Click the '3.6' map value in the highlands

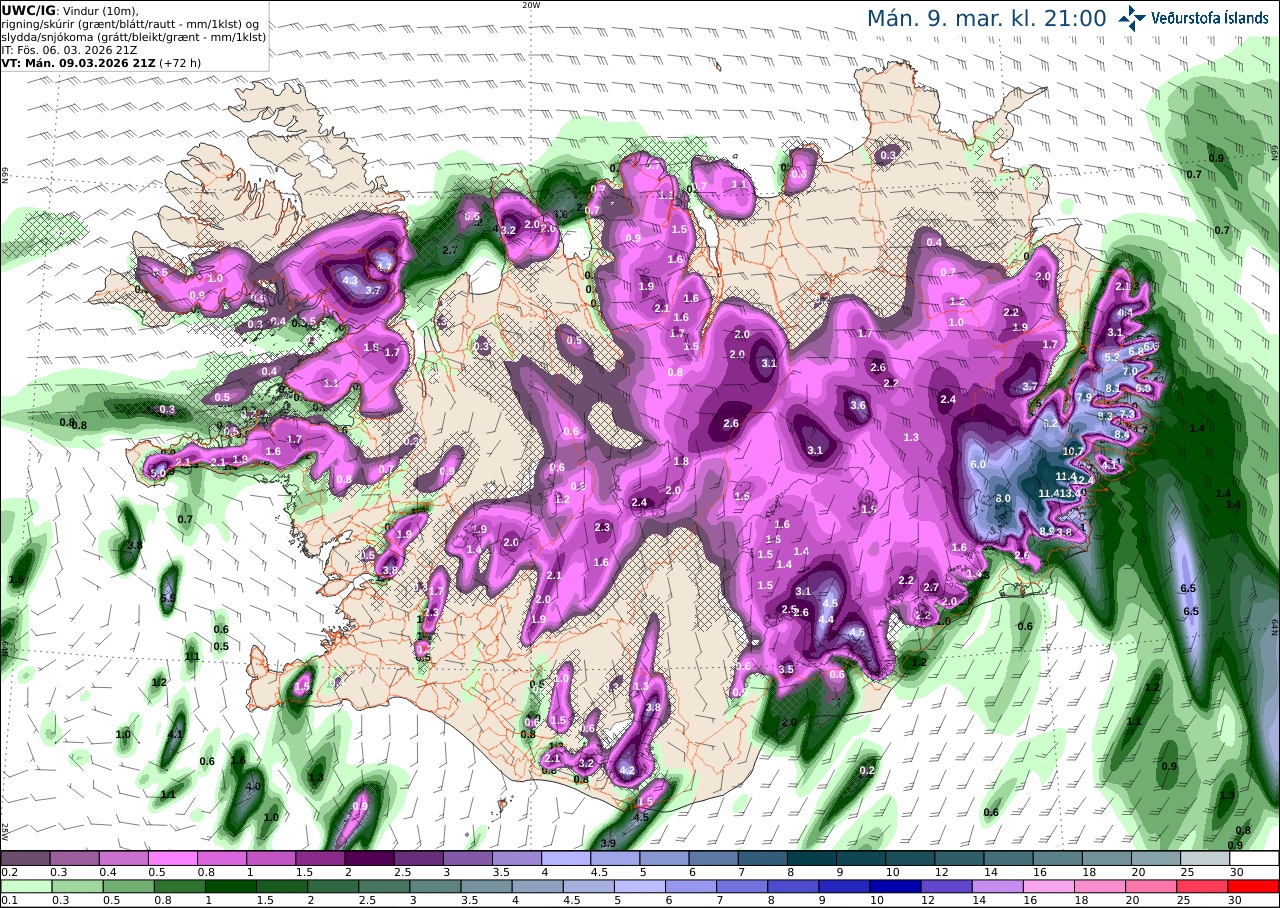click(x=858, y=406)
